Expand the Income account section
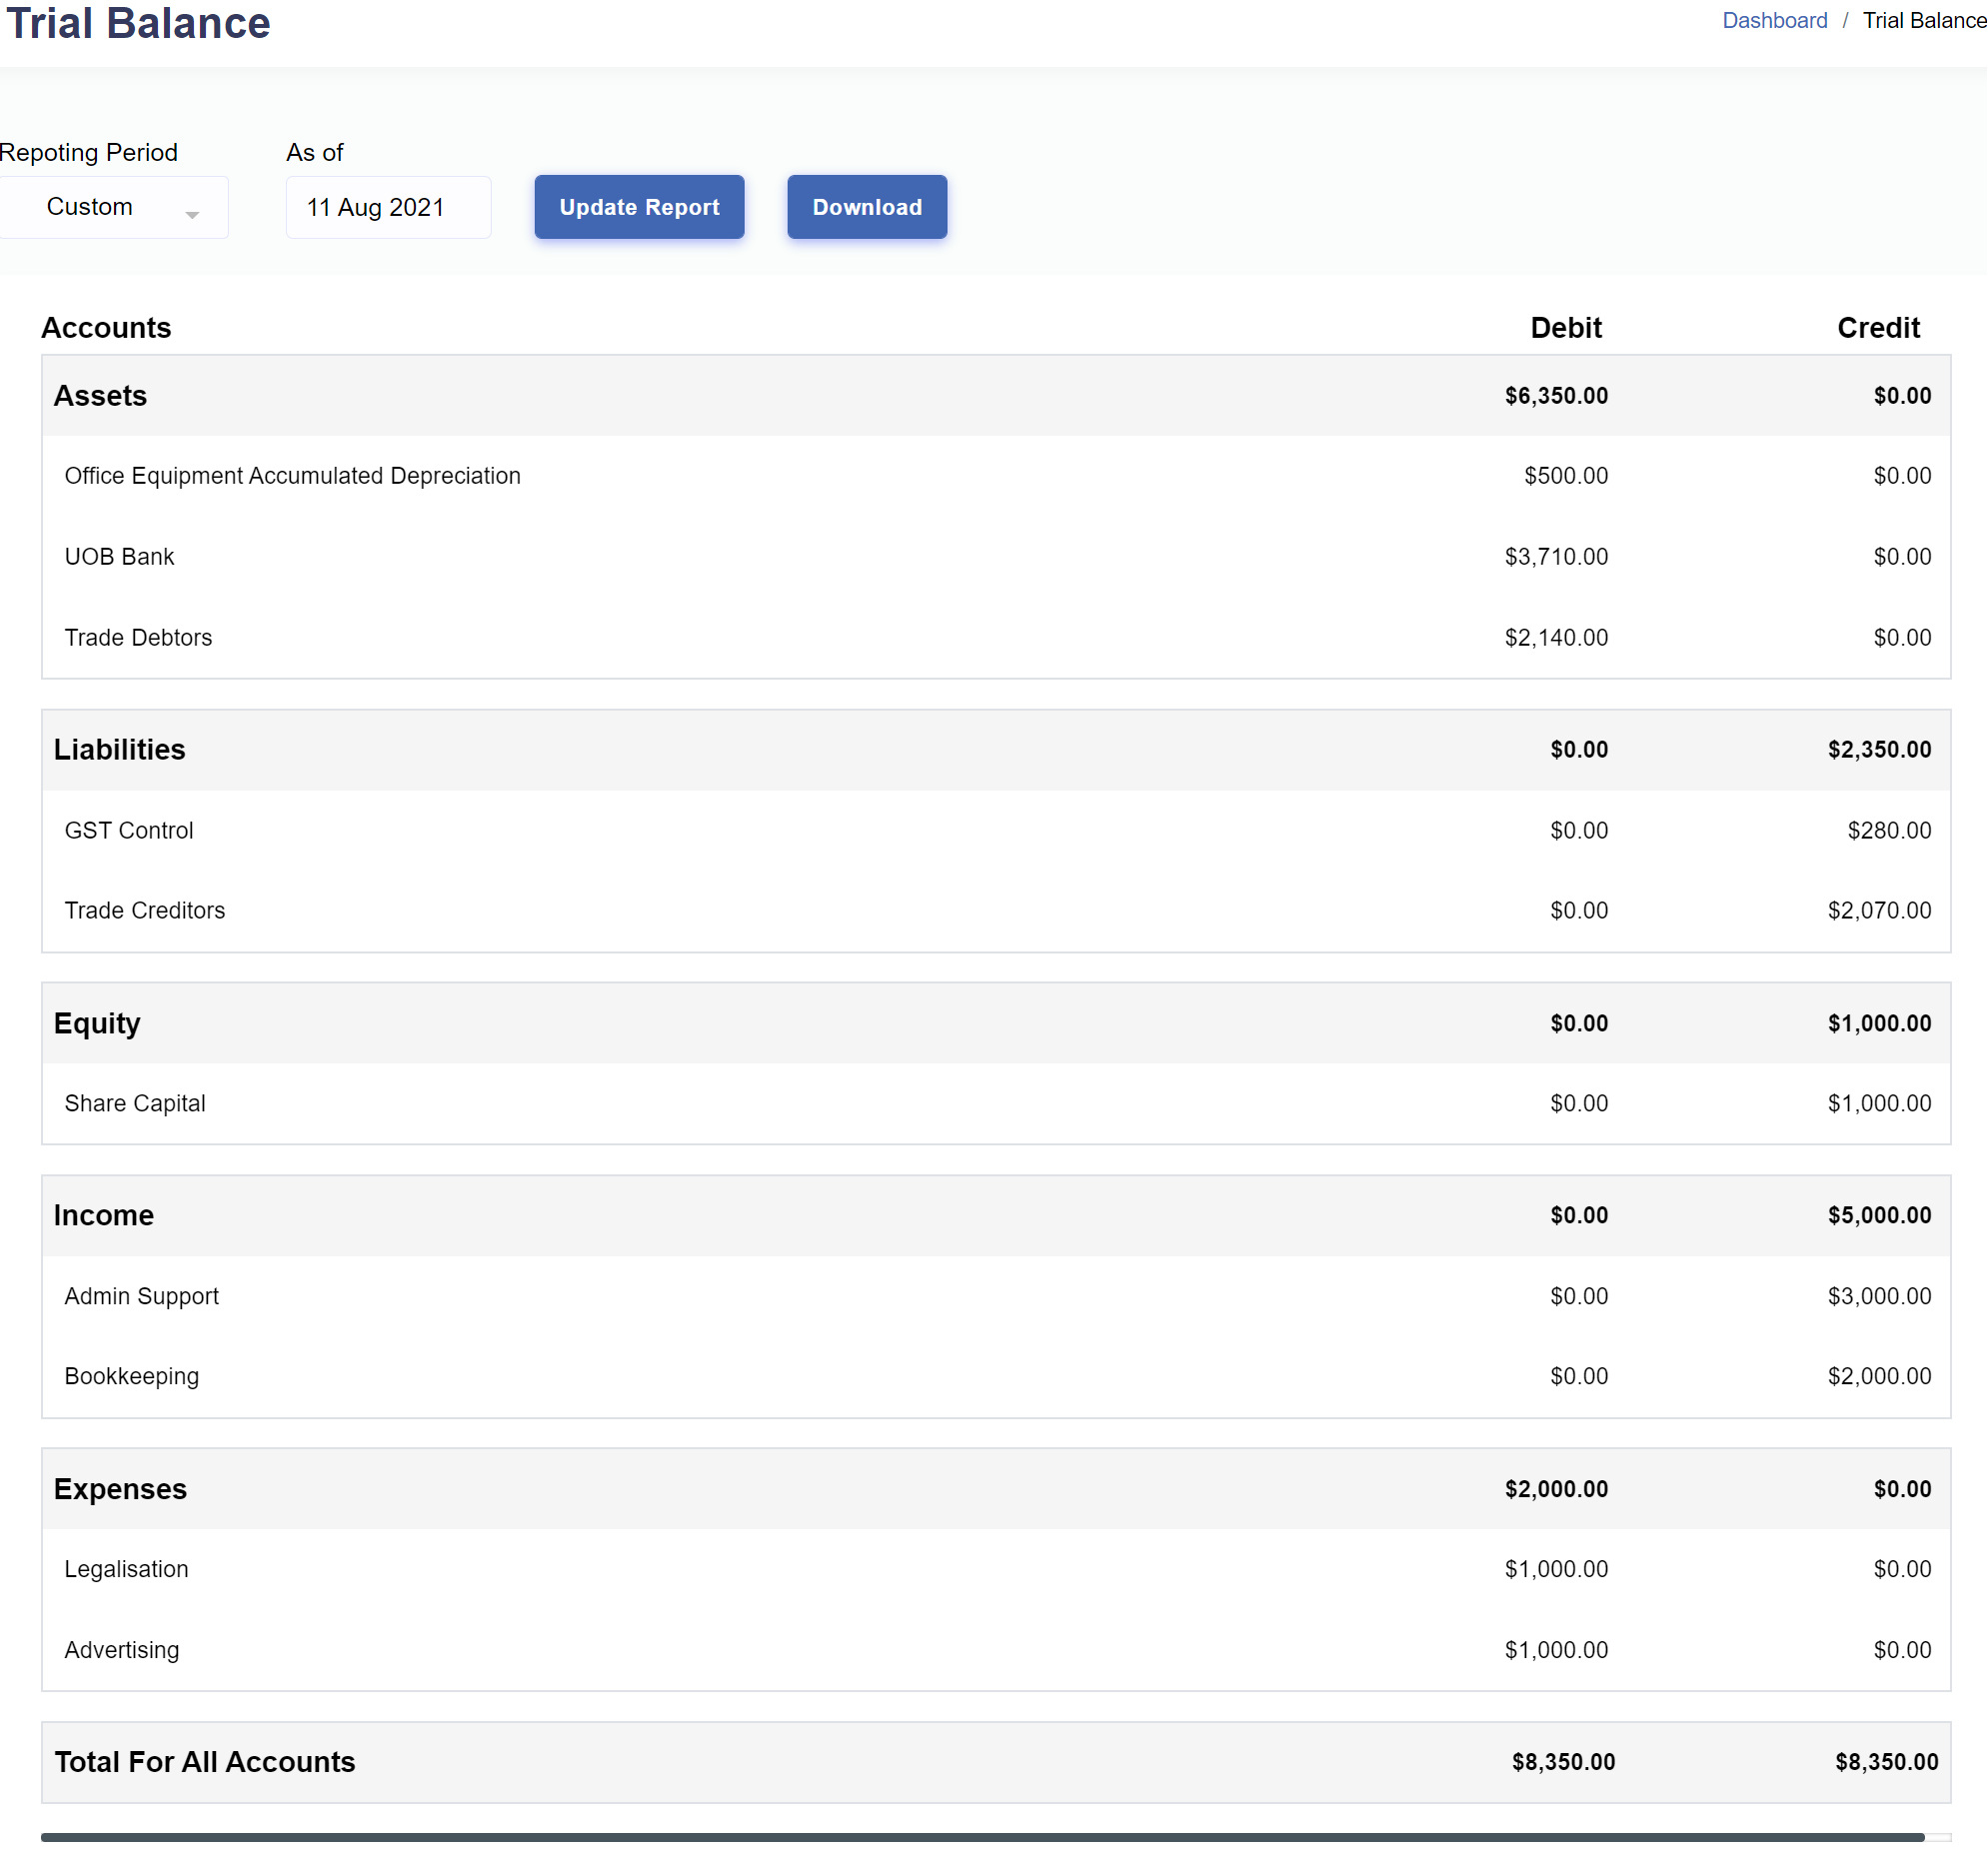 [x=103, y=1215]
